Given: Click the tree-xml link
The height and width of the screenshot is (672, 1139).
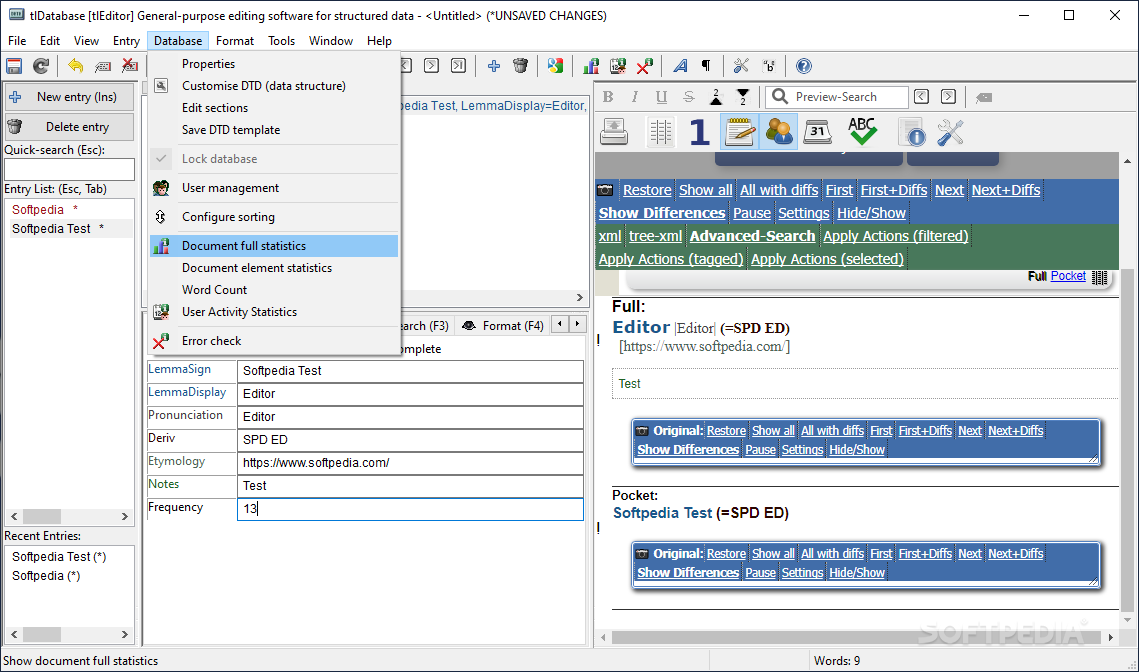Looking at the screenshot, I should (655, 236).
